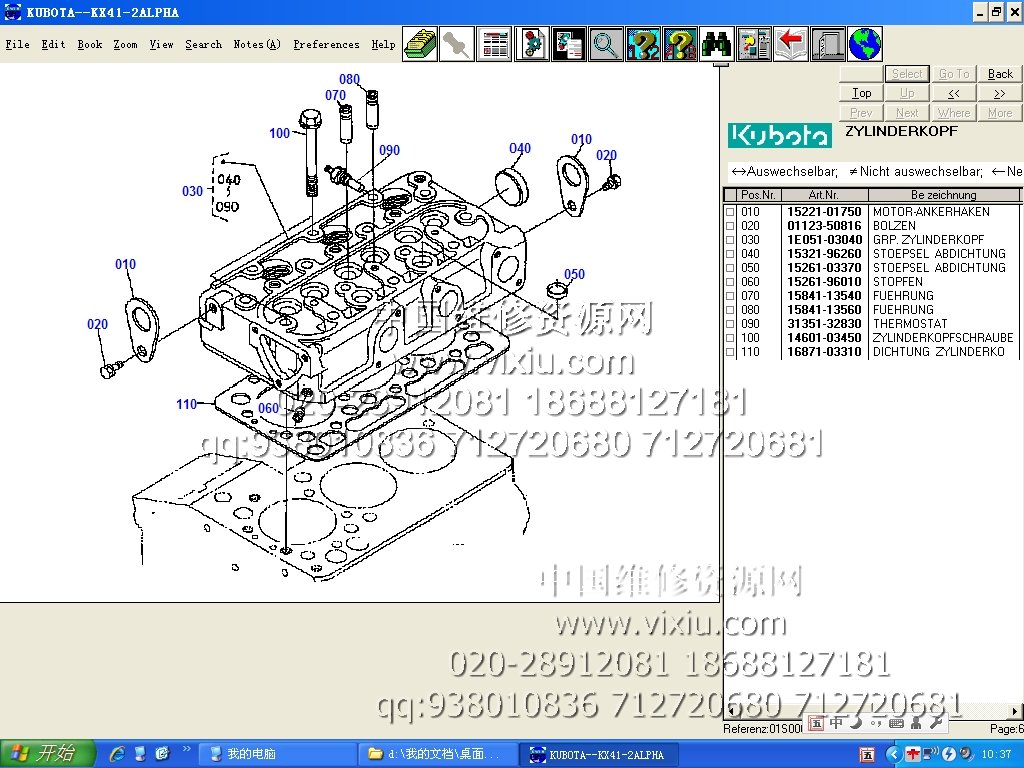Click the stacked index cards icon
Image resolution: width=1024 pixels, height=768 pixels.
[x=420, y=44]
